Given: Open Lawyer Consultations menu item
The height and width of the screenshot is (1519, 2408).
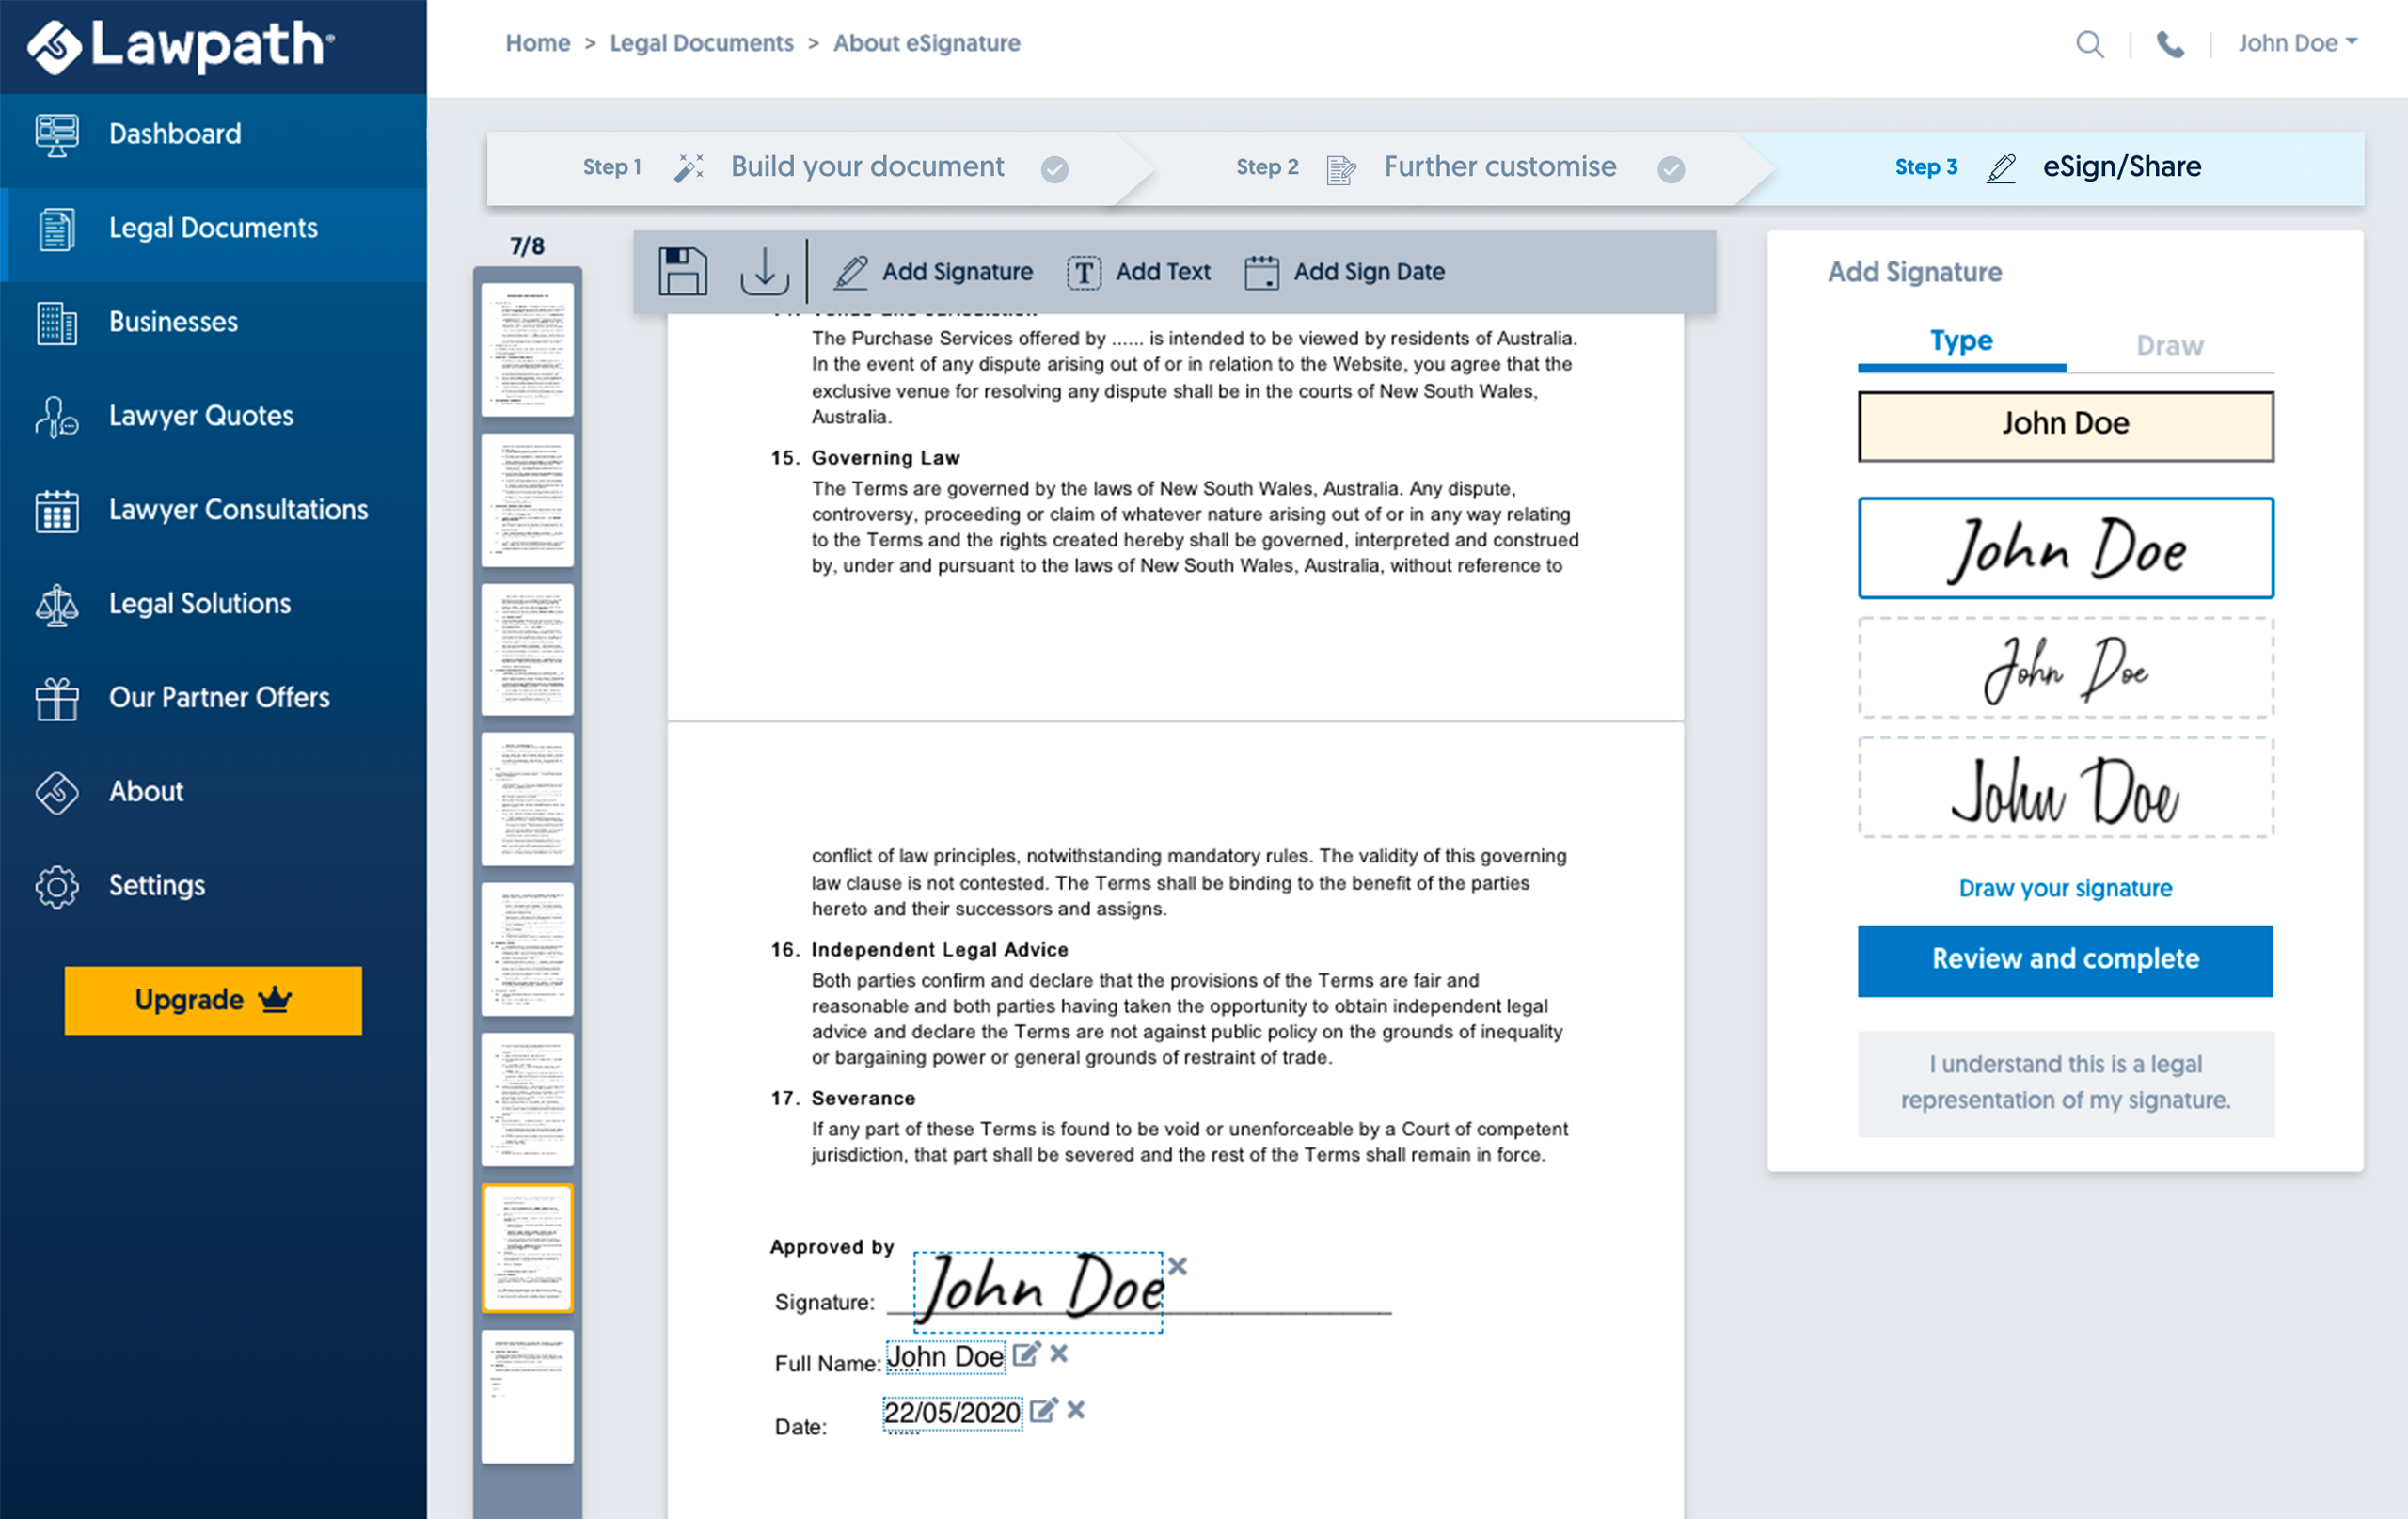Looking at the screenshot, I should pos(213,510).
